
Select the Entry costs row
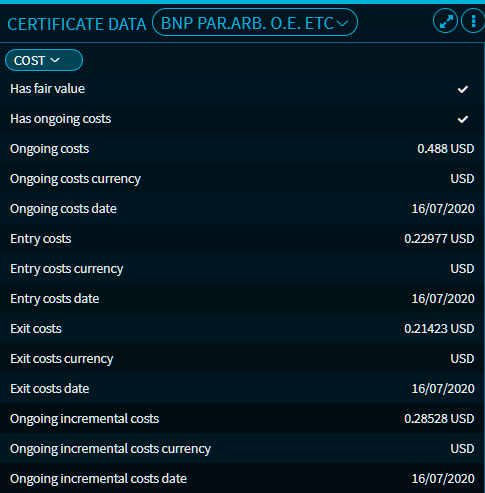242,238
